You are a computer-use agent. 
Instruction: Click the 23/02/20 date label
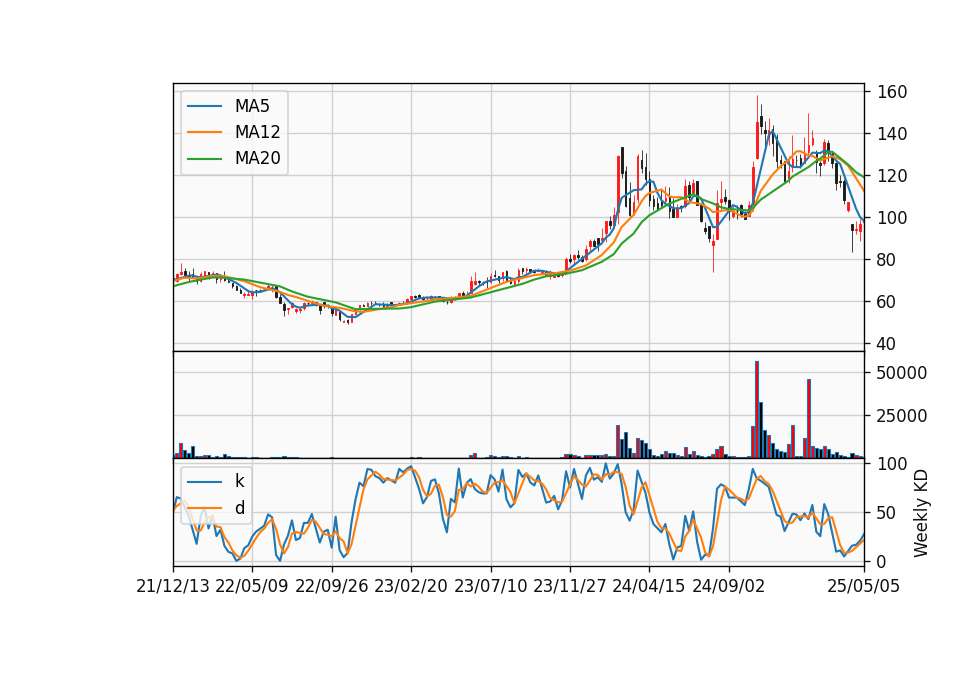click(411, 586)
